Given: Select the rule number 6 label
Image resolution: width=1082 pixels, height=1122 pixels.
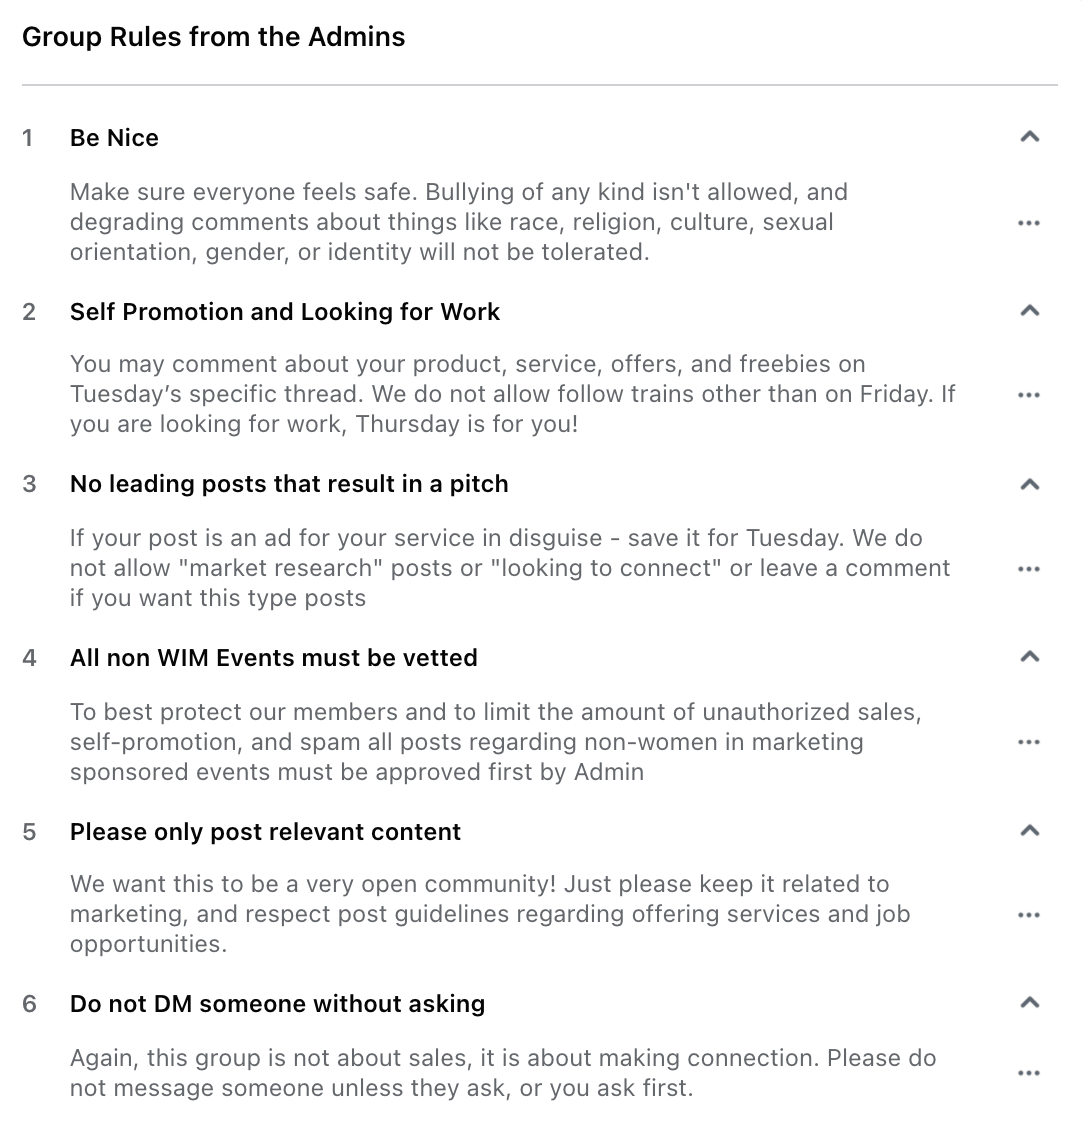Looking at the screenshot, I should coord(29,1004).
